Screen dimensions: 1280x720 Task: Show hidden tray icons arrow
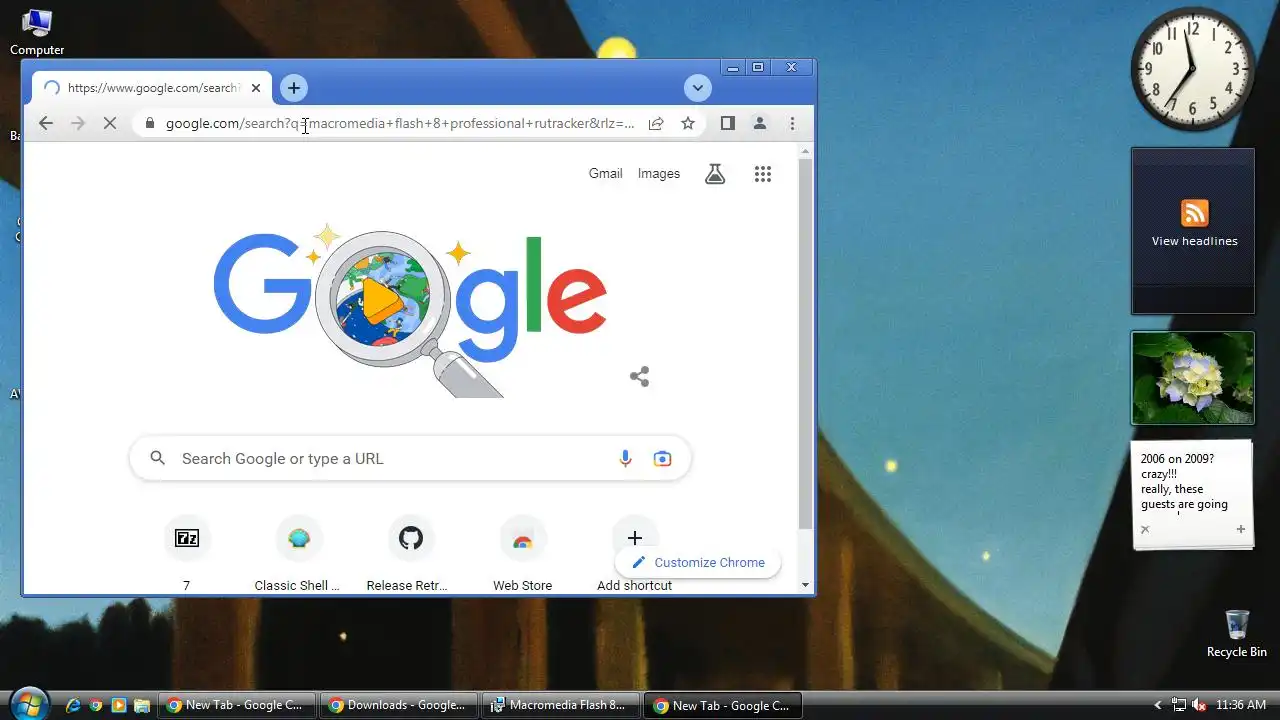pos(1158,705)
